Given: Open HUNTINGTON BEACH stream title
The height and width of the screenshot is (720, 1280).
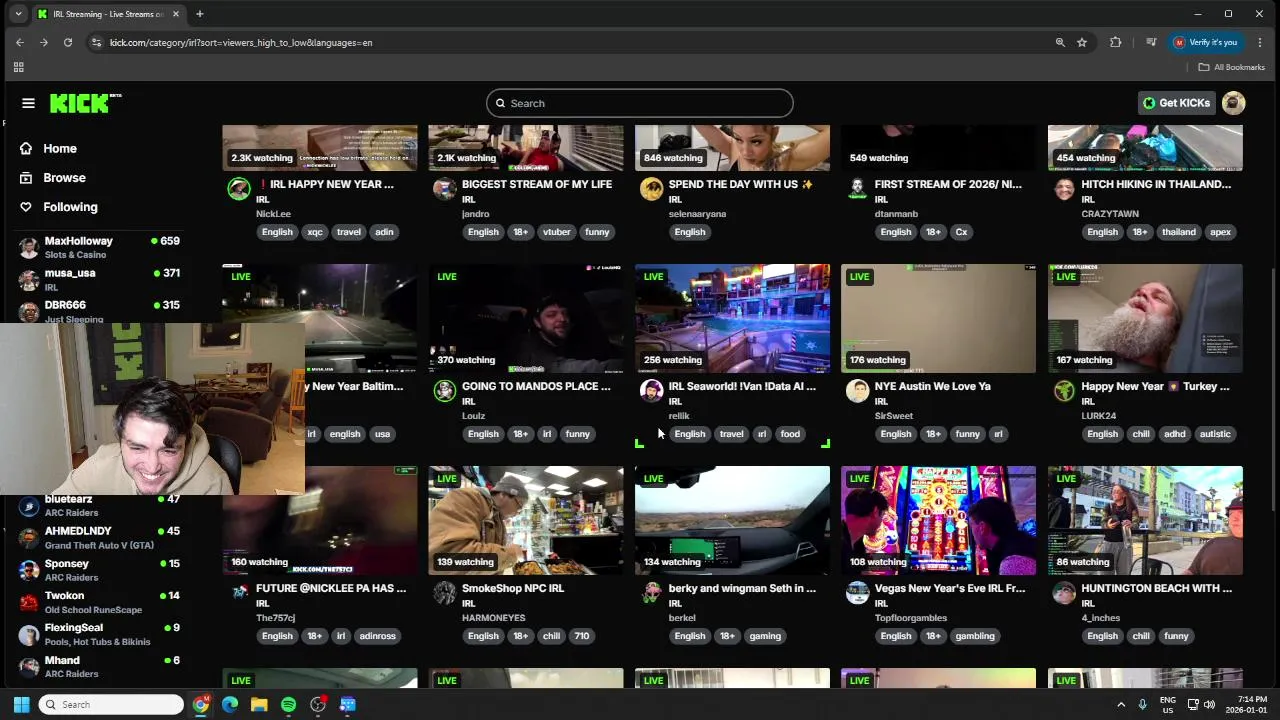Looking at the screenshot, I should 1156,588.
